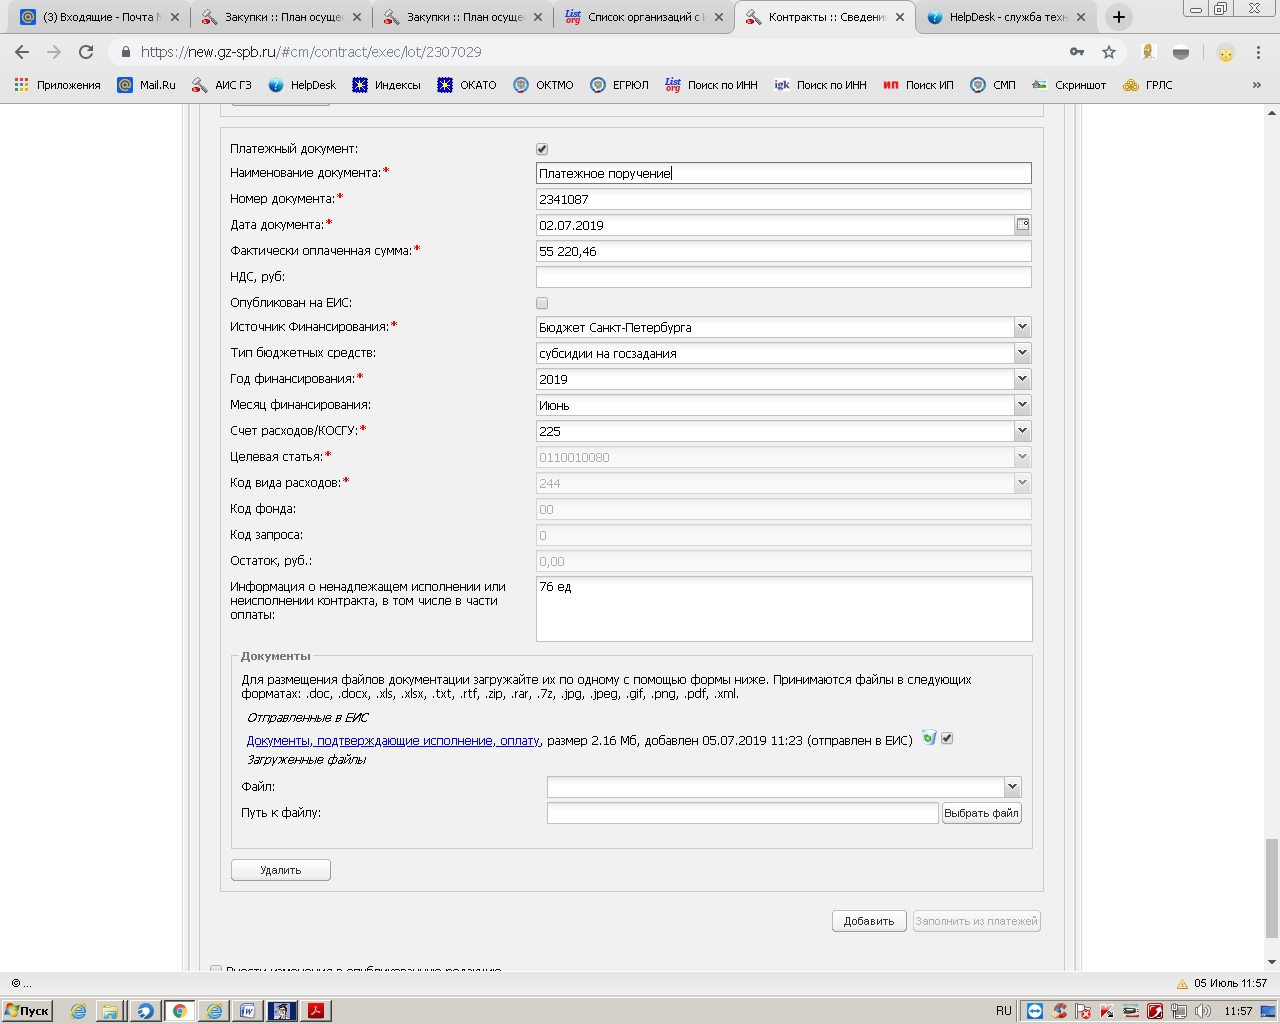Viewport: 1280px width, 1024px height.
Task: Open the volume control in system tray
Action: coord(1203,1011)
